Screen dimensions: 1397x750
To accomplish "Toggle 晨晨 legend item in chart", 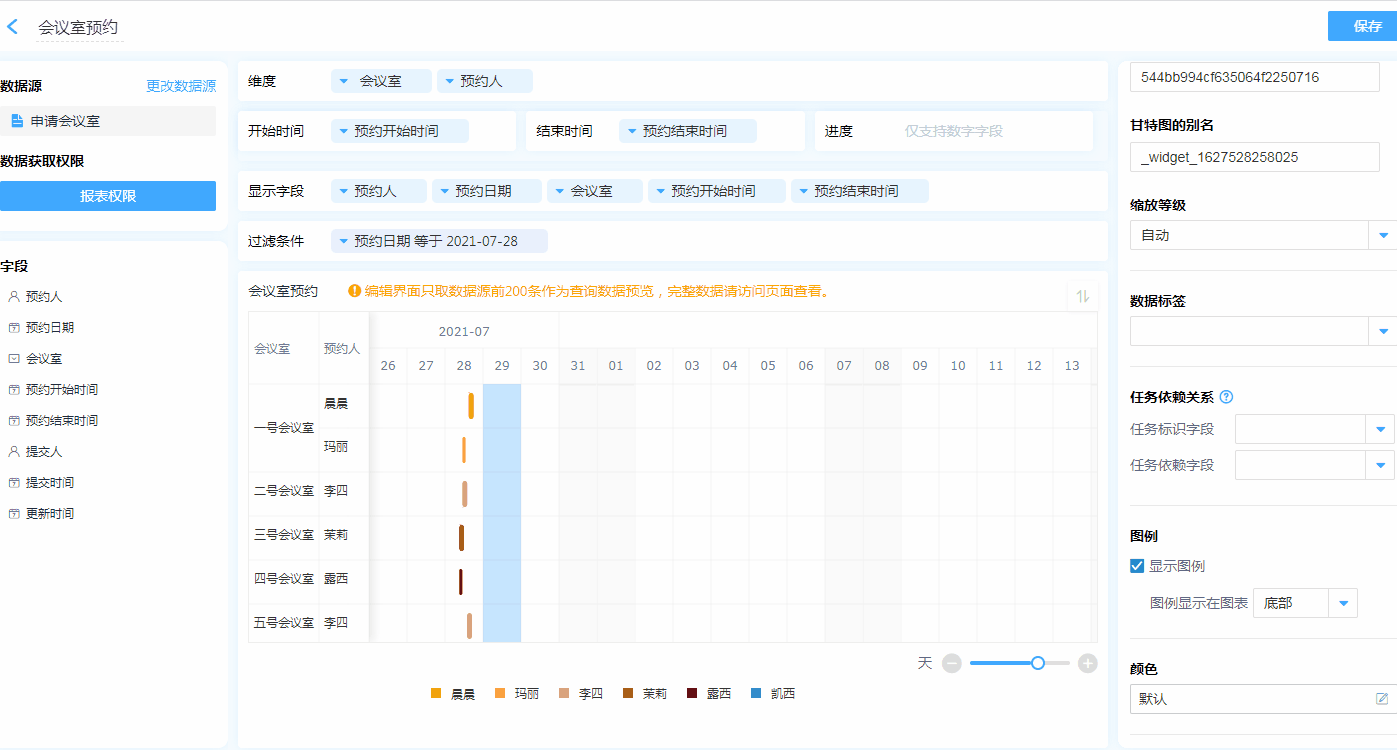I will 453,694.
